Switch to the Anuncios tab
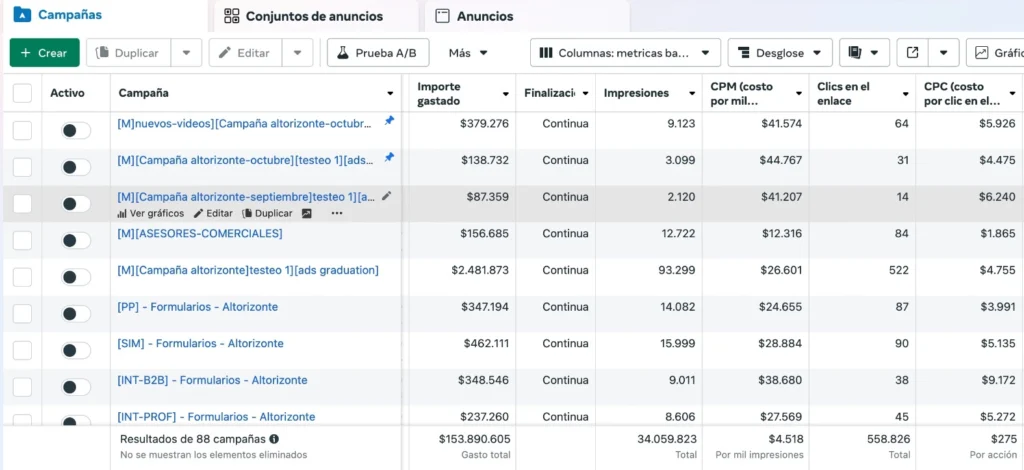This screenshot has width=1024, height=470. (x=484, y=16)
